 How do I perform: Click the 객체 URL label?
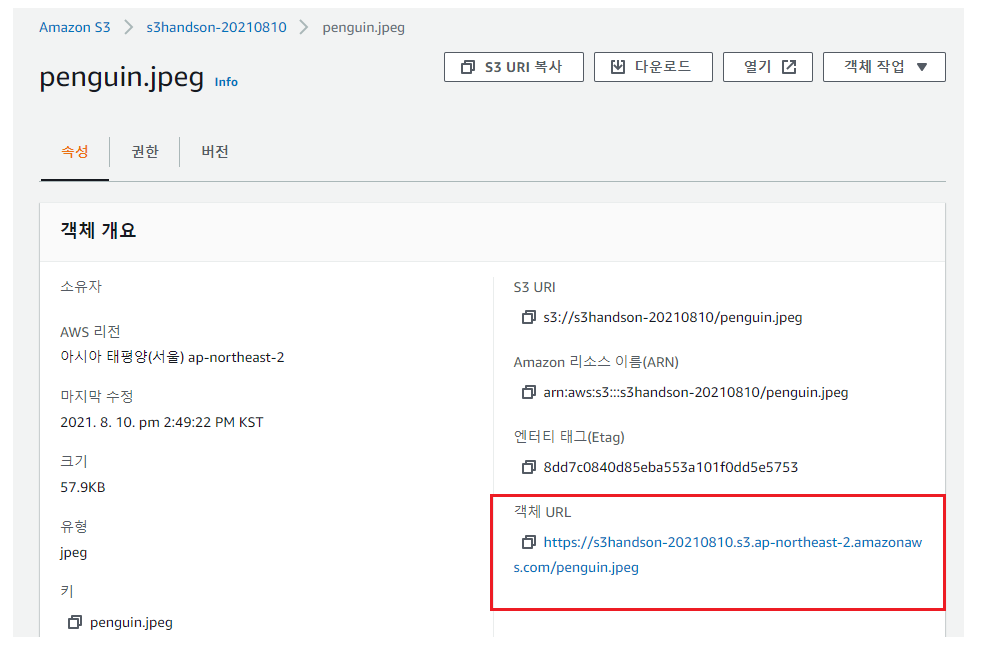pos(542,512)
